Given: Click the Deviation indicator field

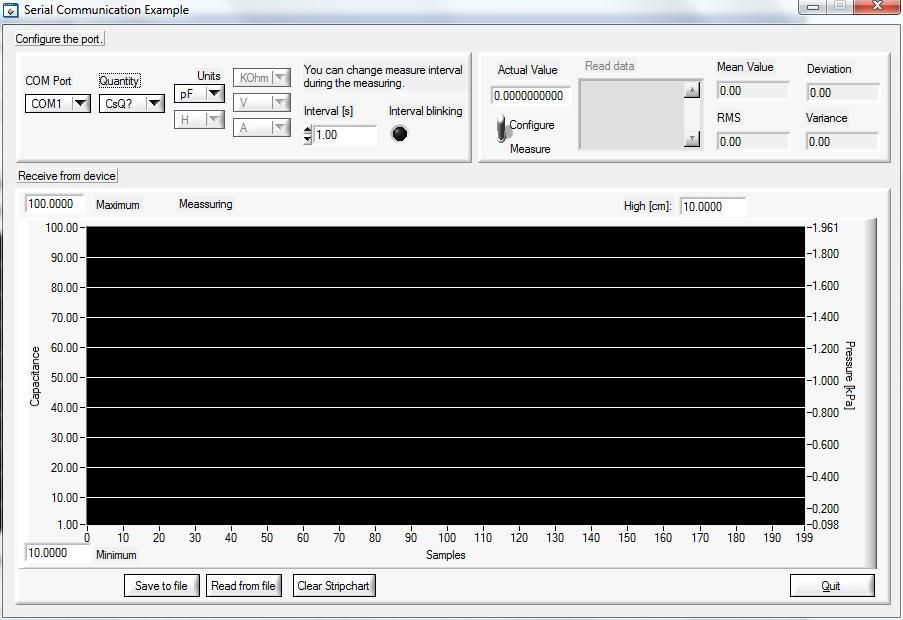Looking at the screenshot, I should [x=843, y=93].
